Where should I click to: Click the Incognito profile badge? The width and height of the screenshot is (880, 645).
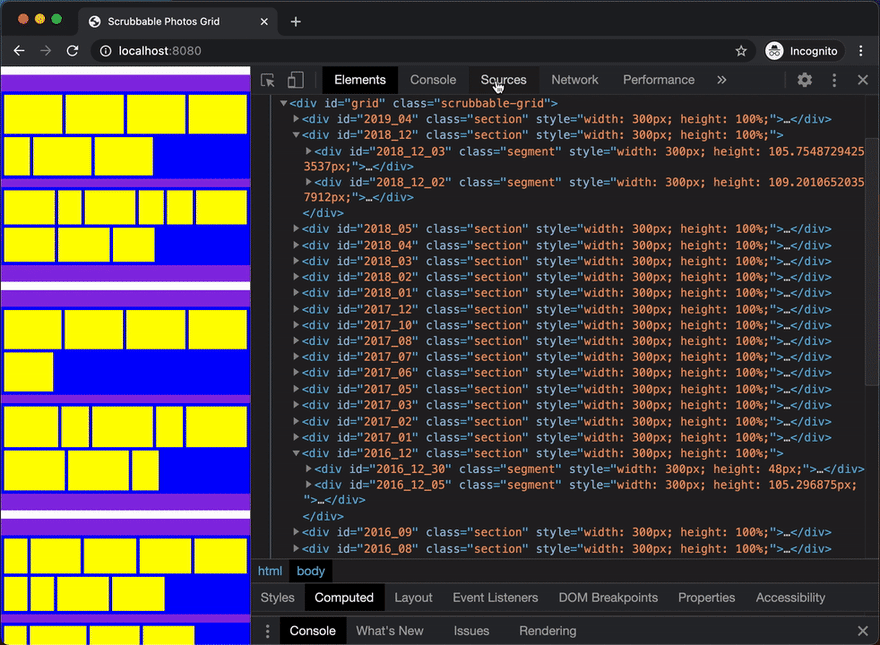point(803,51)
